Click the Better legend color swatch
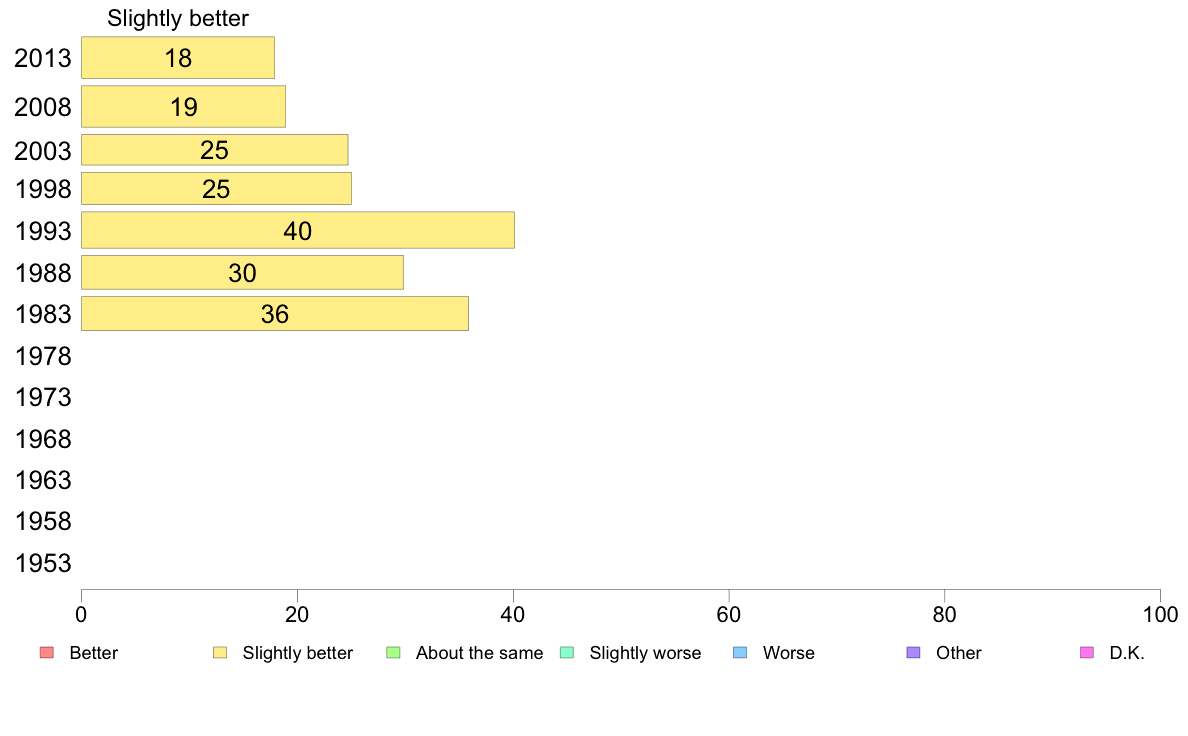The width and height of the screenshot is (1188, 736). click(x=46, y=653)
